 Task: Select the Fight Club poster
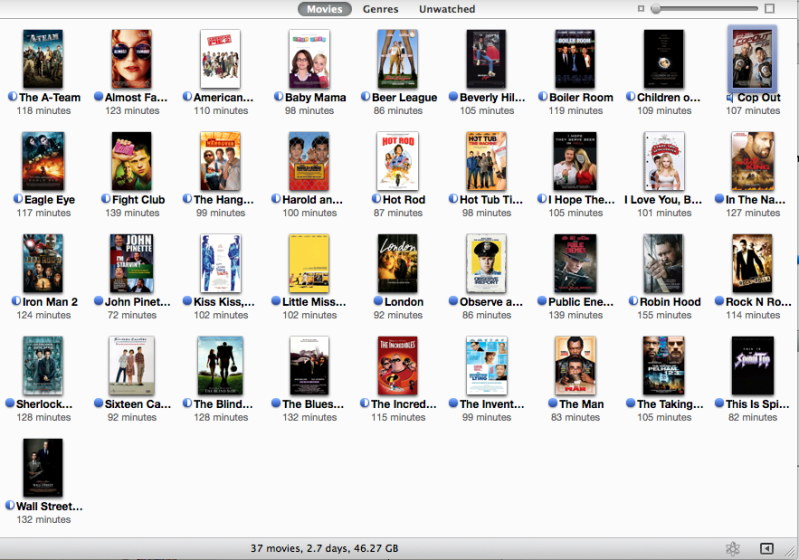[x=132, y=162]
